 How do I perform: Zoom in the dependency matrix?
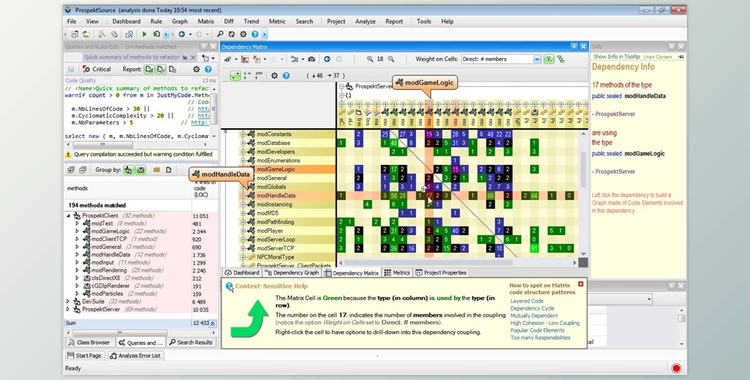pyautogui.click(x=370, y=59)
